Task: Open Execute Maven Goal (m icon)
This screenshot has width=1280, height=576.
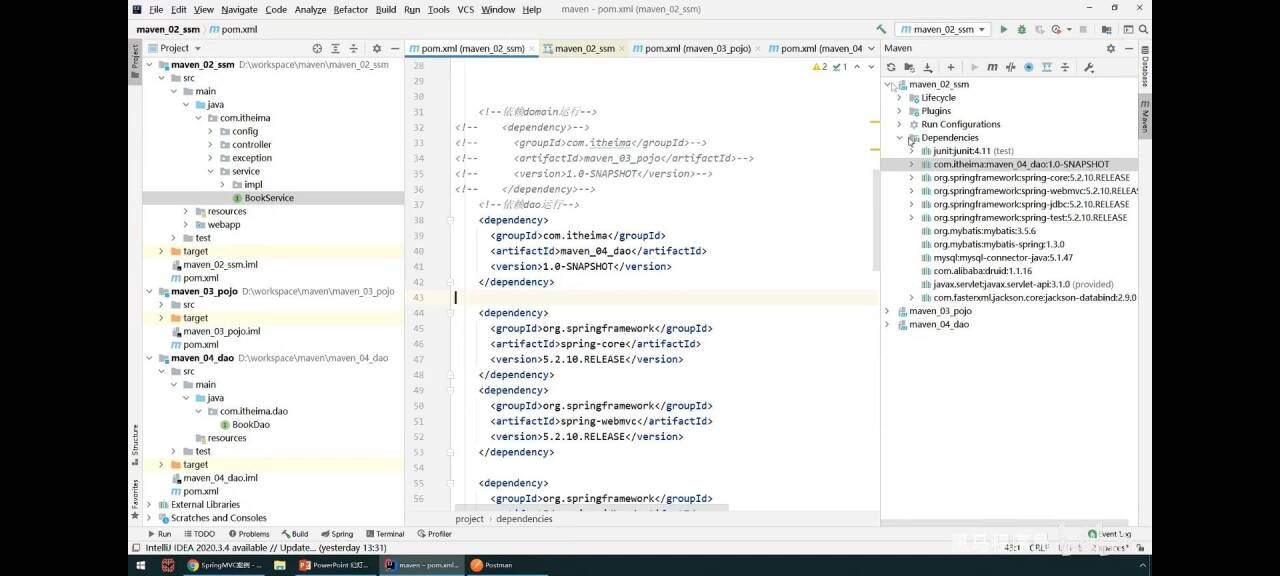Action: (992, 67)
